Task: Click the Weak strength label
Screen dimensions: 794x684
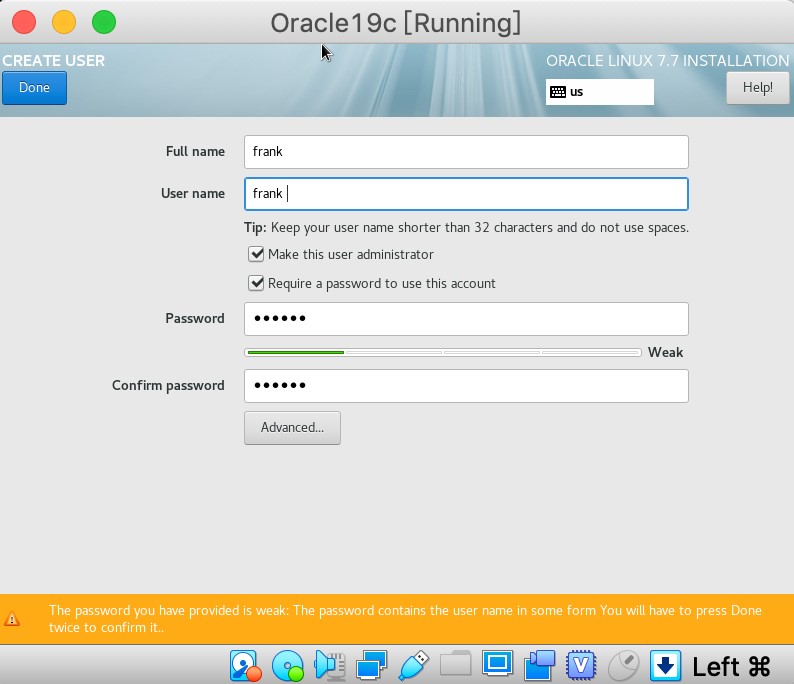Action: [x=665, y=352]
